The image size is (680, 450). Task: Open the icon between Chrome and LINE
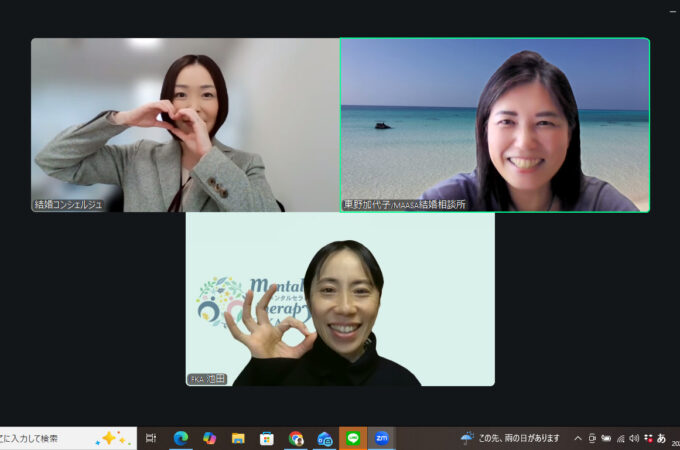(x=325, y=438)
